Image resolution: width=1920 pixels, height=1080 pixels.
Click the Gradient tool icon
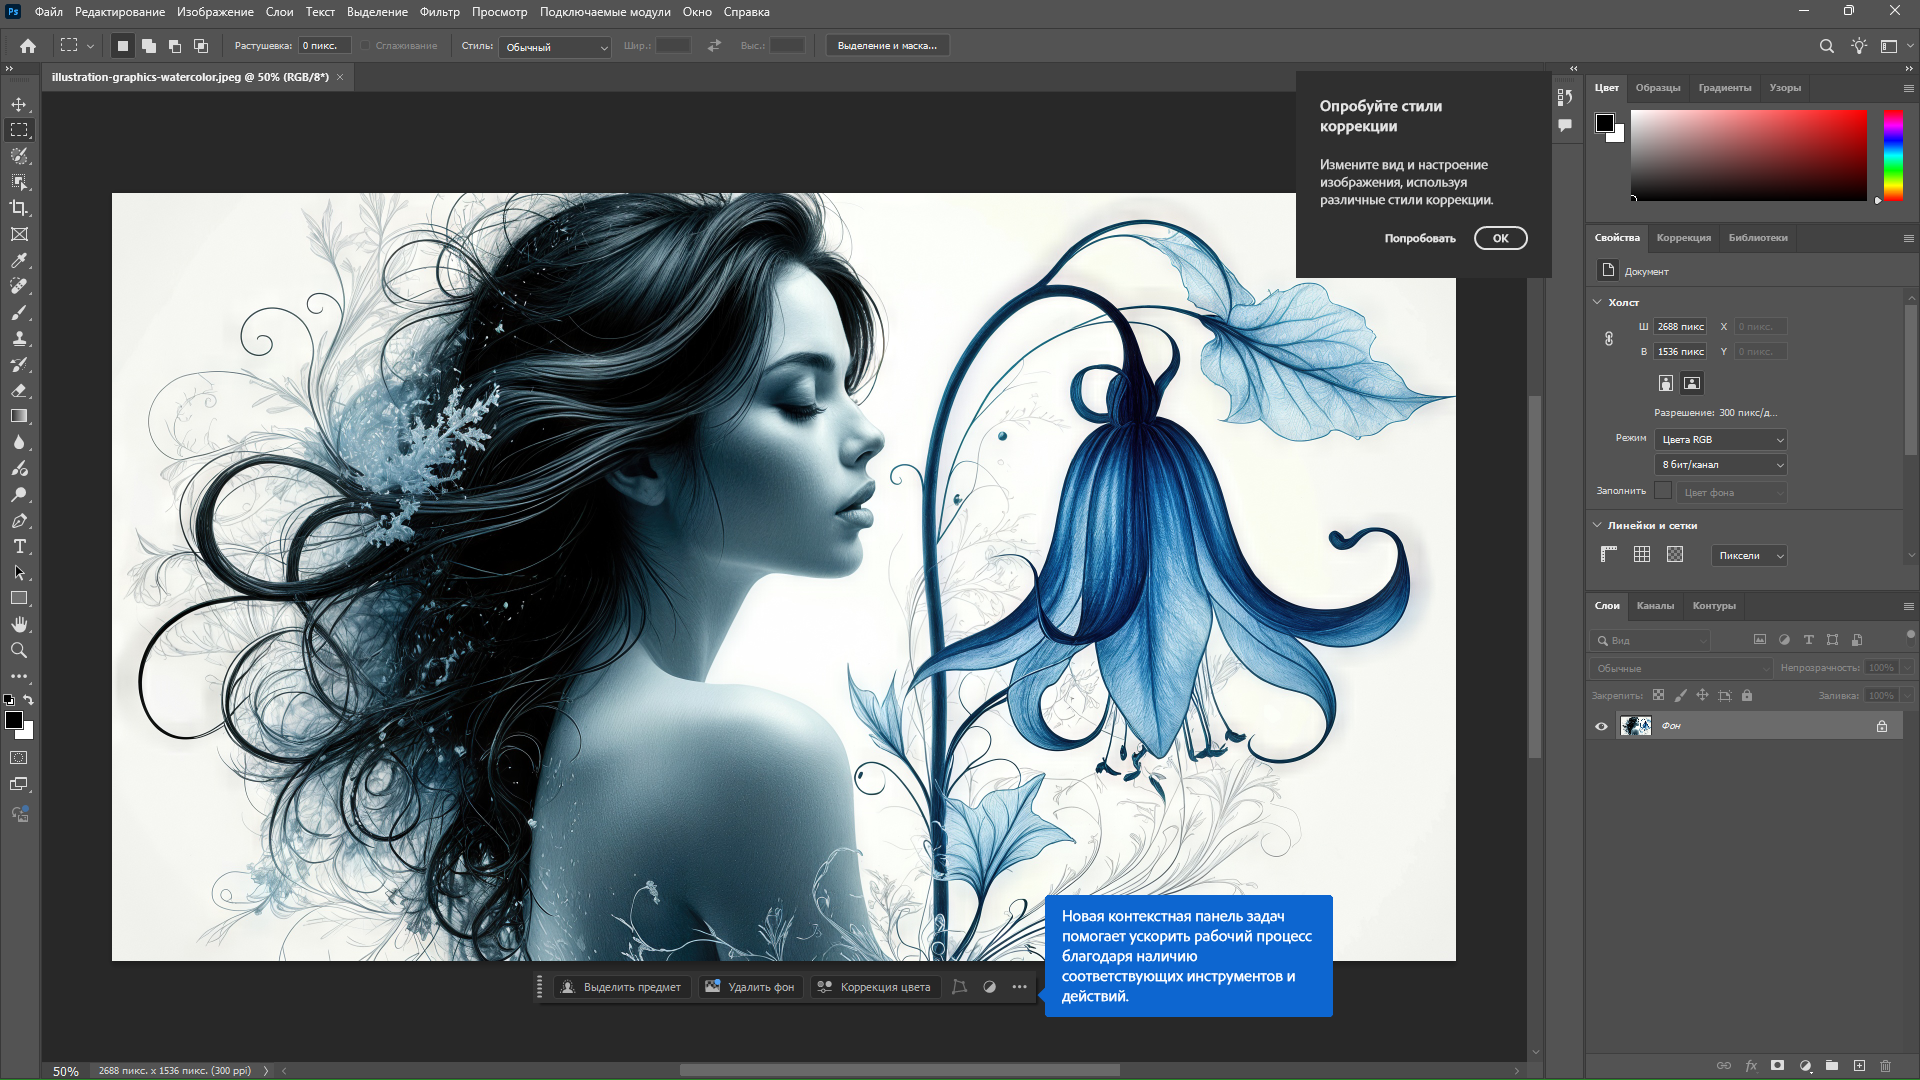[x=19, y=416]
